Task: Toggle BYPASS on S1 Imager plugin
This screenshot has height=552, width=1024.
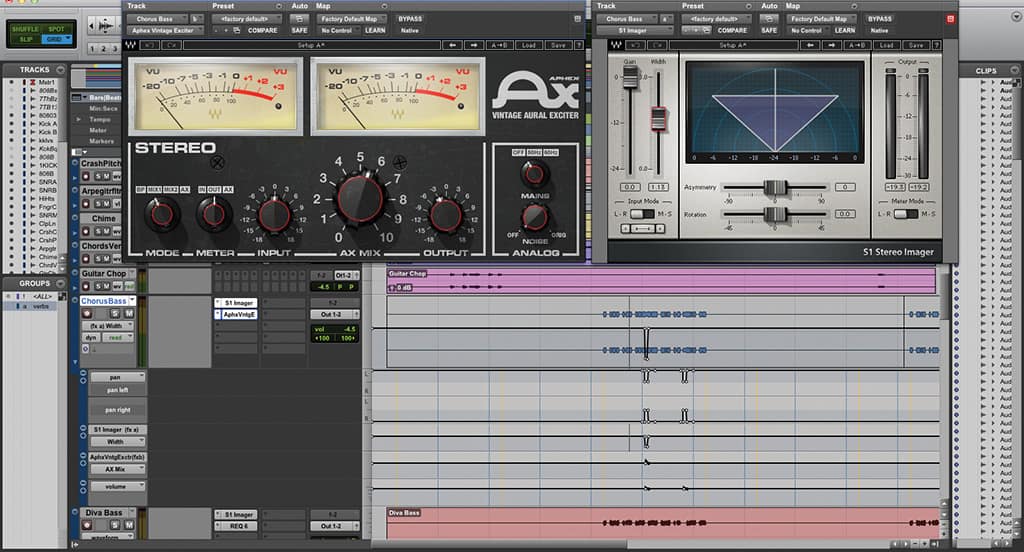Action: 880,19
